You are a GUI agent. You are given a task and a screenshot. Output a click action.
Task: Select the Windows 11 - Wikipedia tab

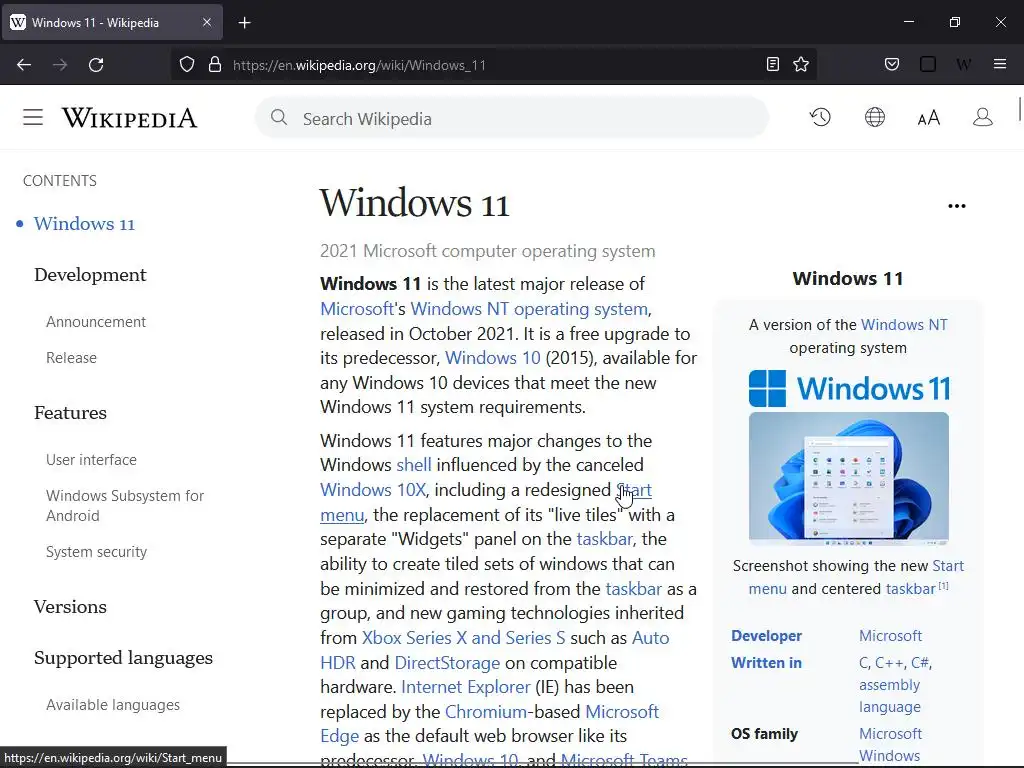112,23
